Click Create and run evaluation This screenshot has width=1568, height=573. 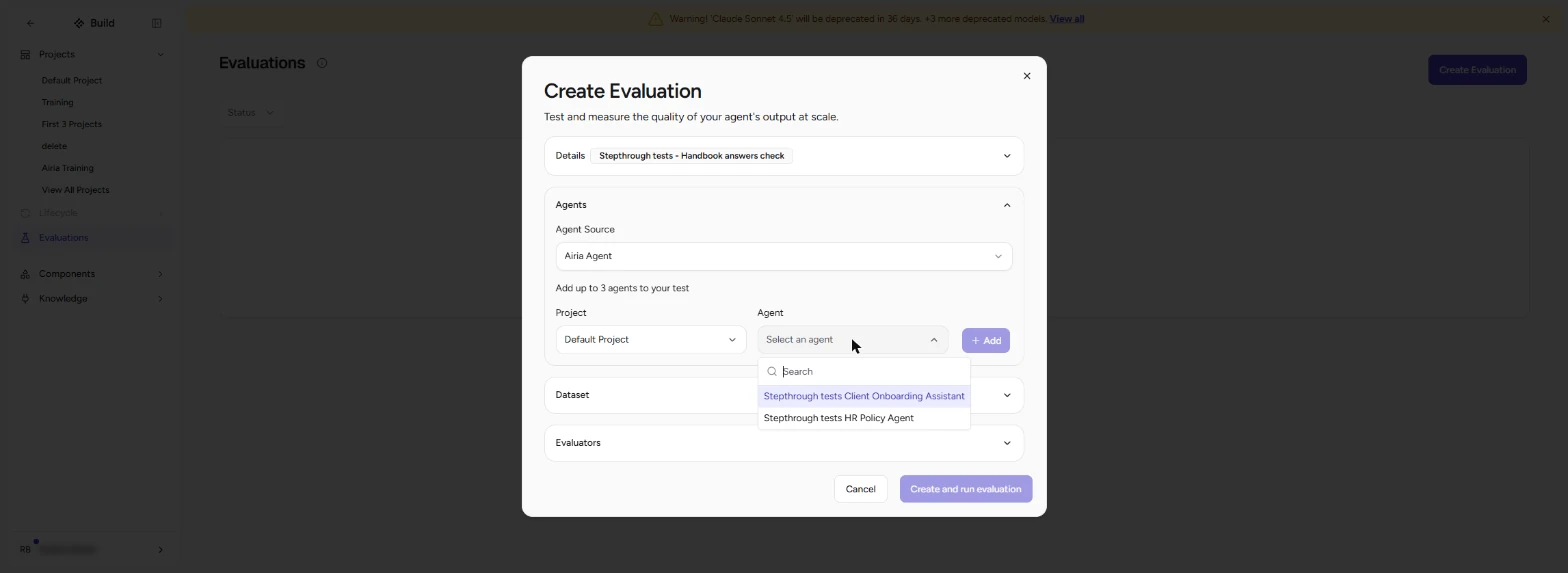click(x=965, y=489)
